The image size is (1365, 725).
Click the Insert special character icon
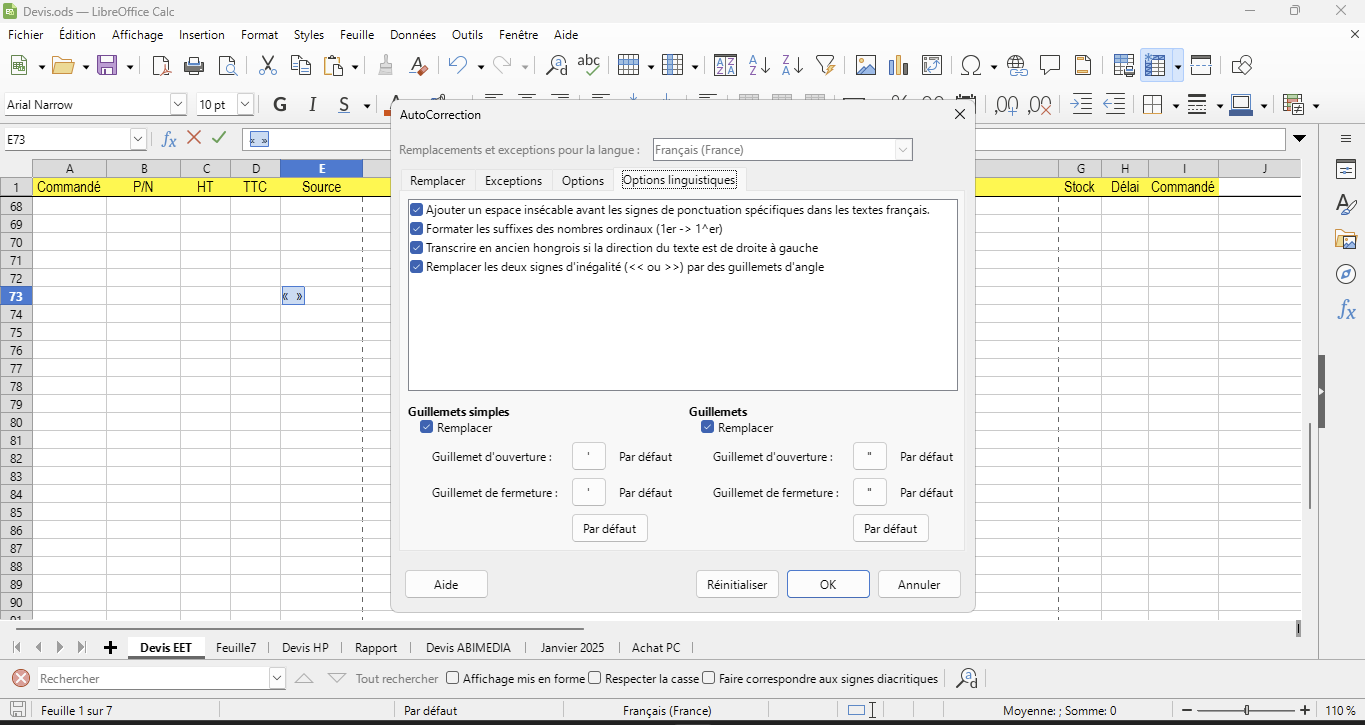969,66
